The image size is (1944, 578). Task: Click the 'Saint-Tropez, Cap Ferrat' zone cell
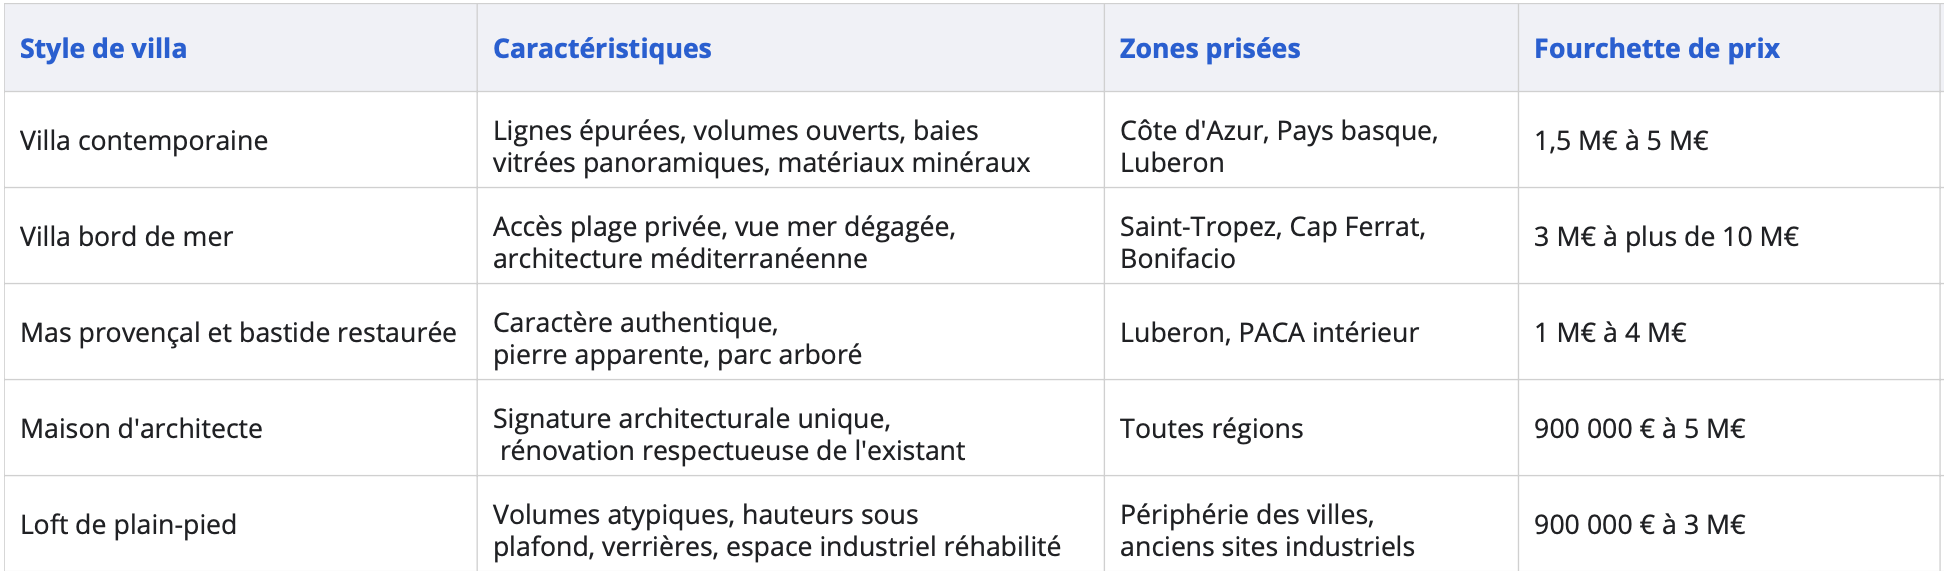1311,236
